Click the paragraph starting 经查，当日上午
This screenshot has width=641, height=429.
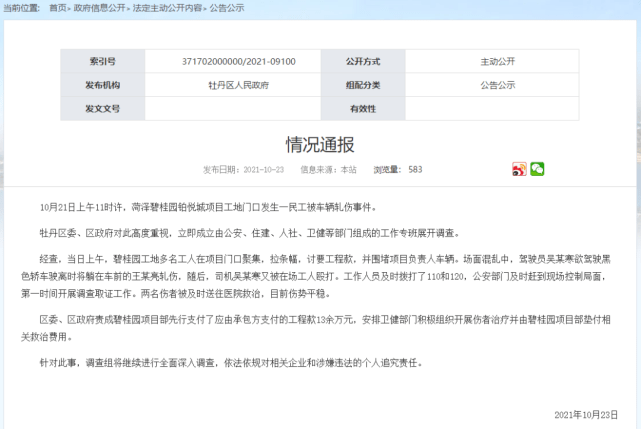(x=316, y=276)
